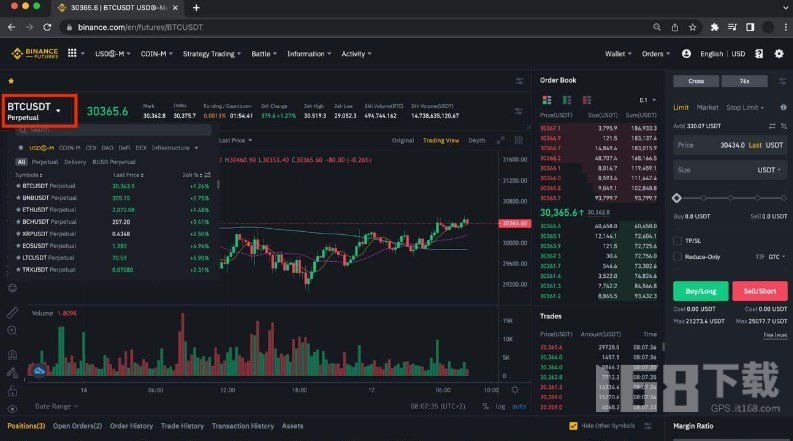Viewport: 793px width, 441px height.
Task: Open the settings gear in top navigation
Action: pyautogui.click(x=779, y=54)
